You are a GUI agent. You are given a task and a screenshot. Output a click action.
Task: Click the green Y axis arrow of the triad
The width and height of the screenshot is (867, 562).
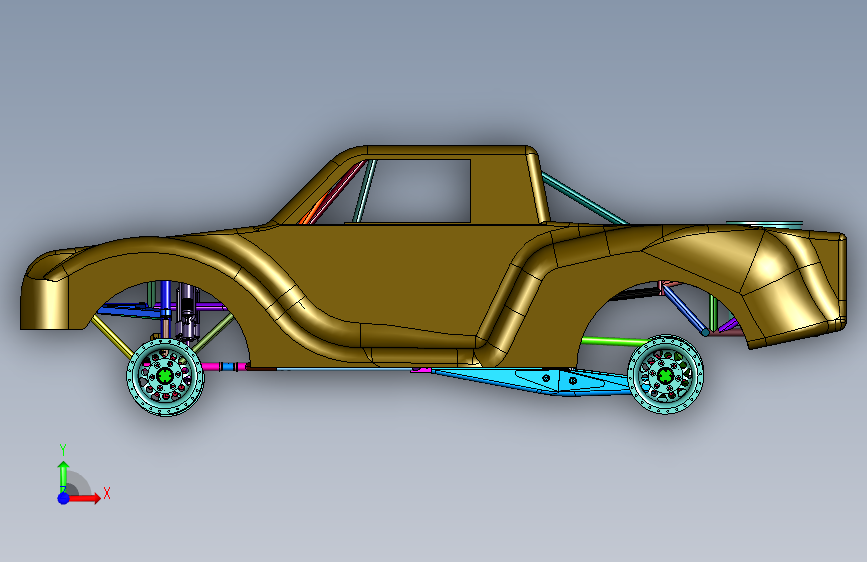[x=63, y=476]
